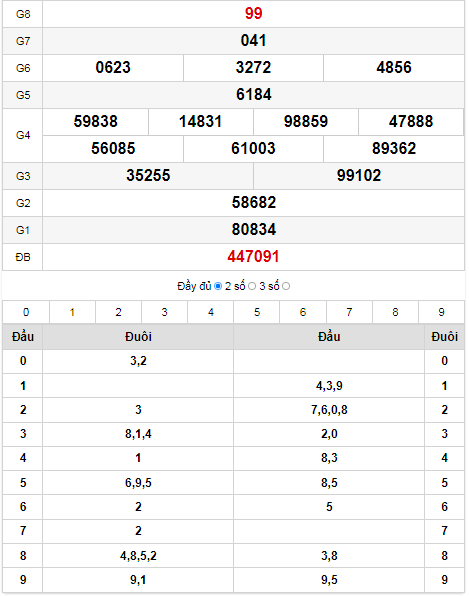
Task: Select digit filter 7
Action: pyautogui.click(x=349, y=312)
